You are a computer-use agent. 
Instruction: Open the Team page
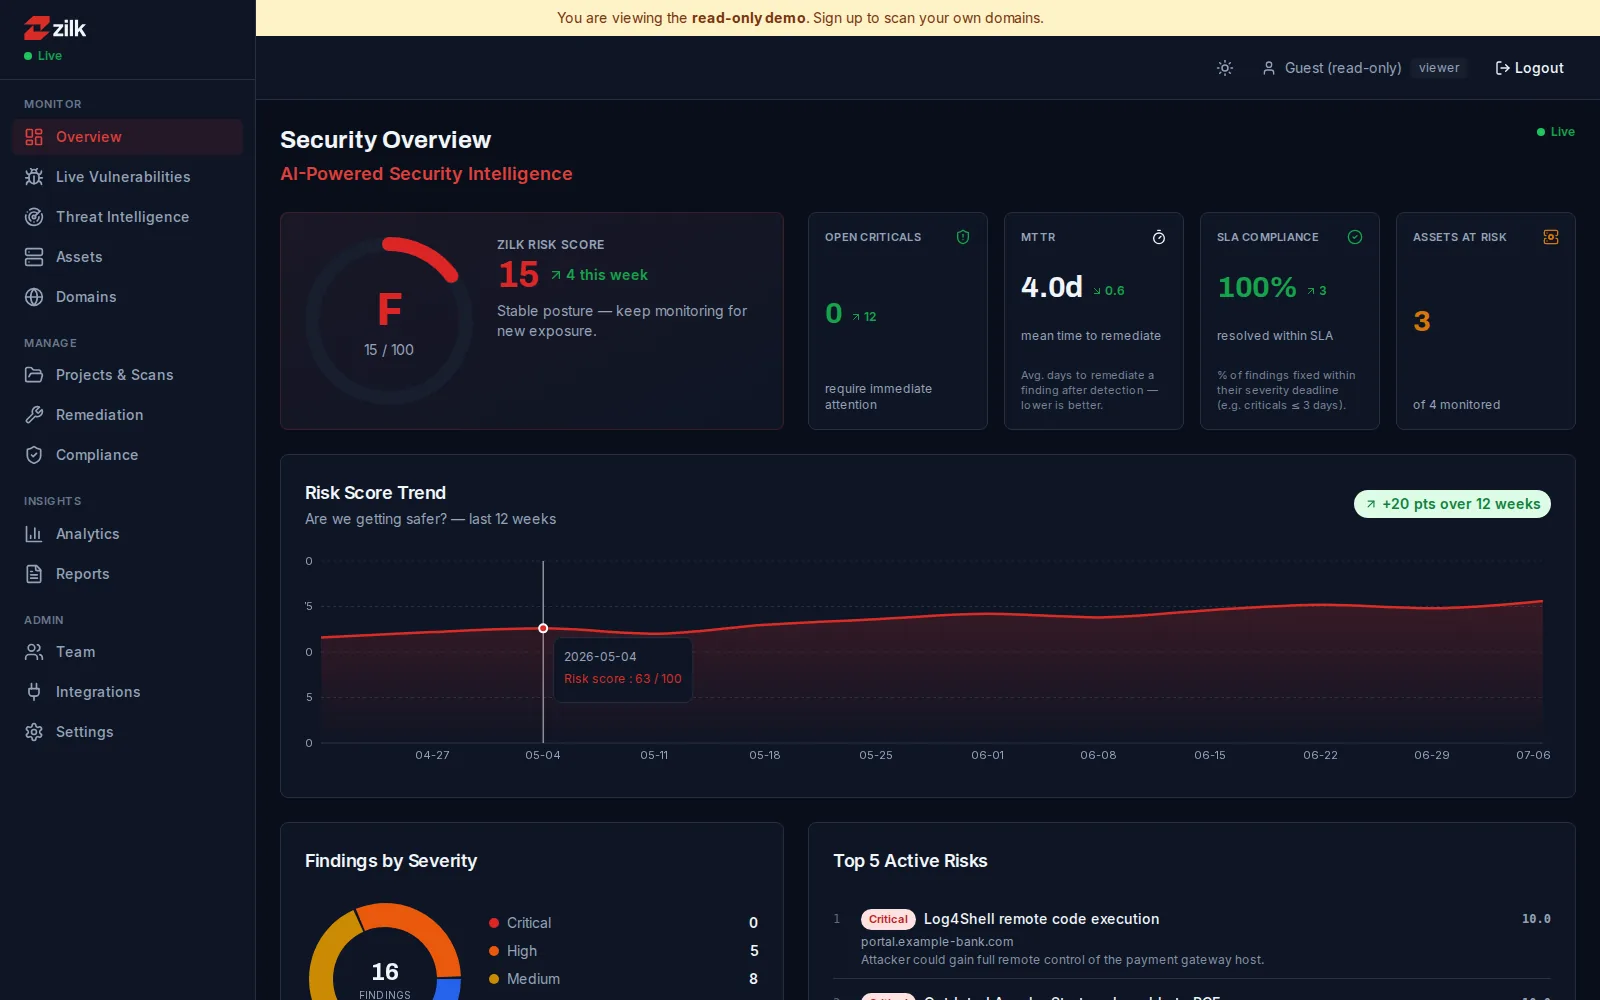[x=128, y=652]
